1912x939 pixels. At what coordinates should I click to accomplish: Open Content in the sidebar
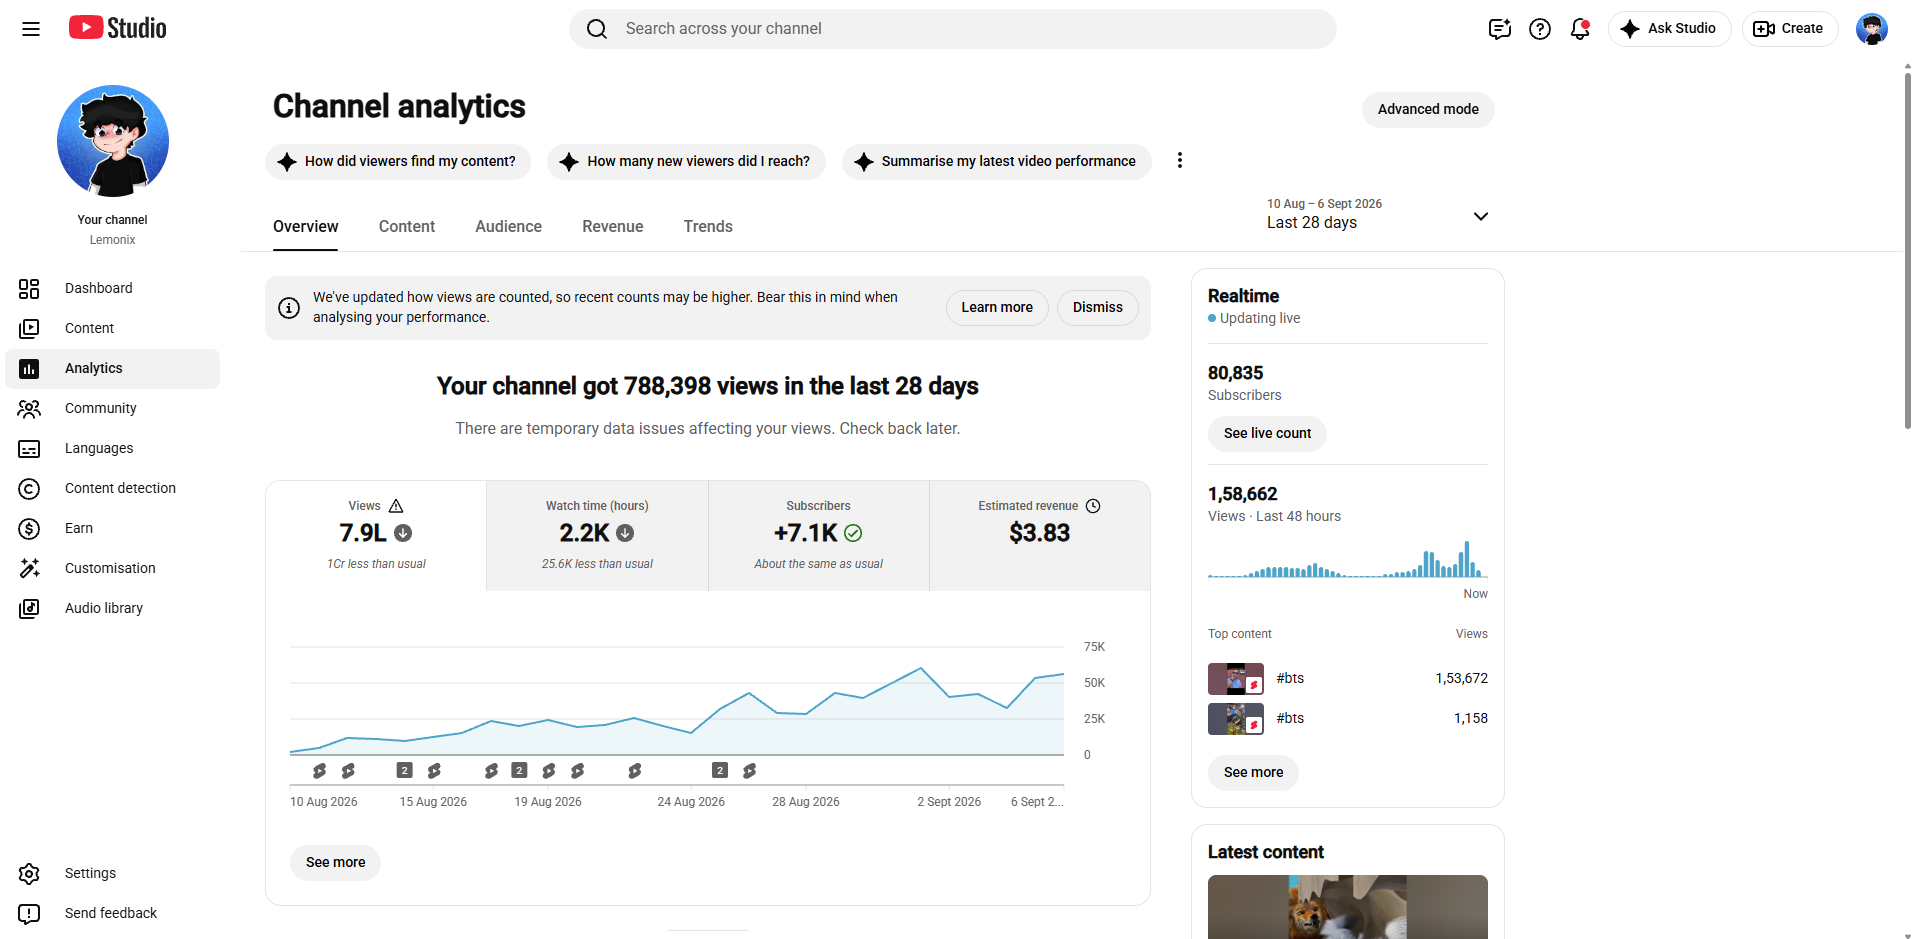[x=112, y=328]
